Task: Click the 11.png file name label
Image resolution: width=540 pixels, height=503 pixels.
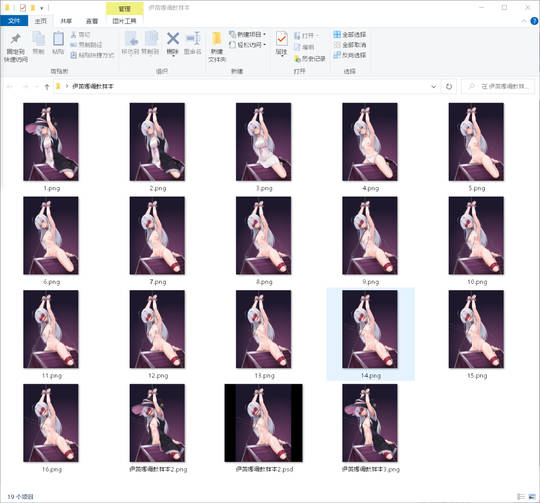Action: point(52,376)
